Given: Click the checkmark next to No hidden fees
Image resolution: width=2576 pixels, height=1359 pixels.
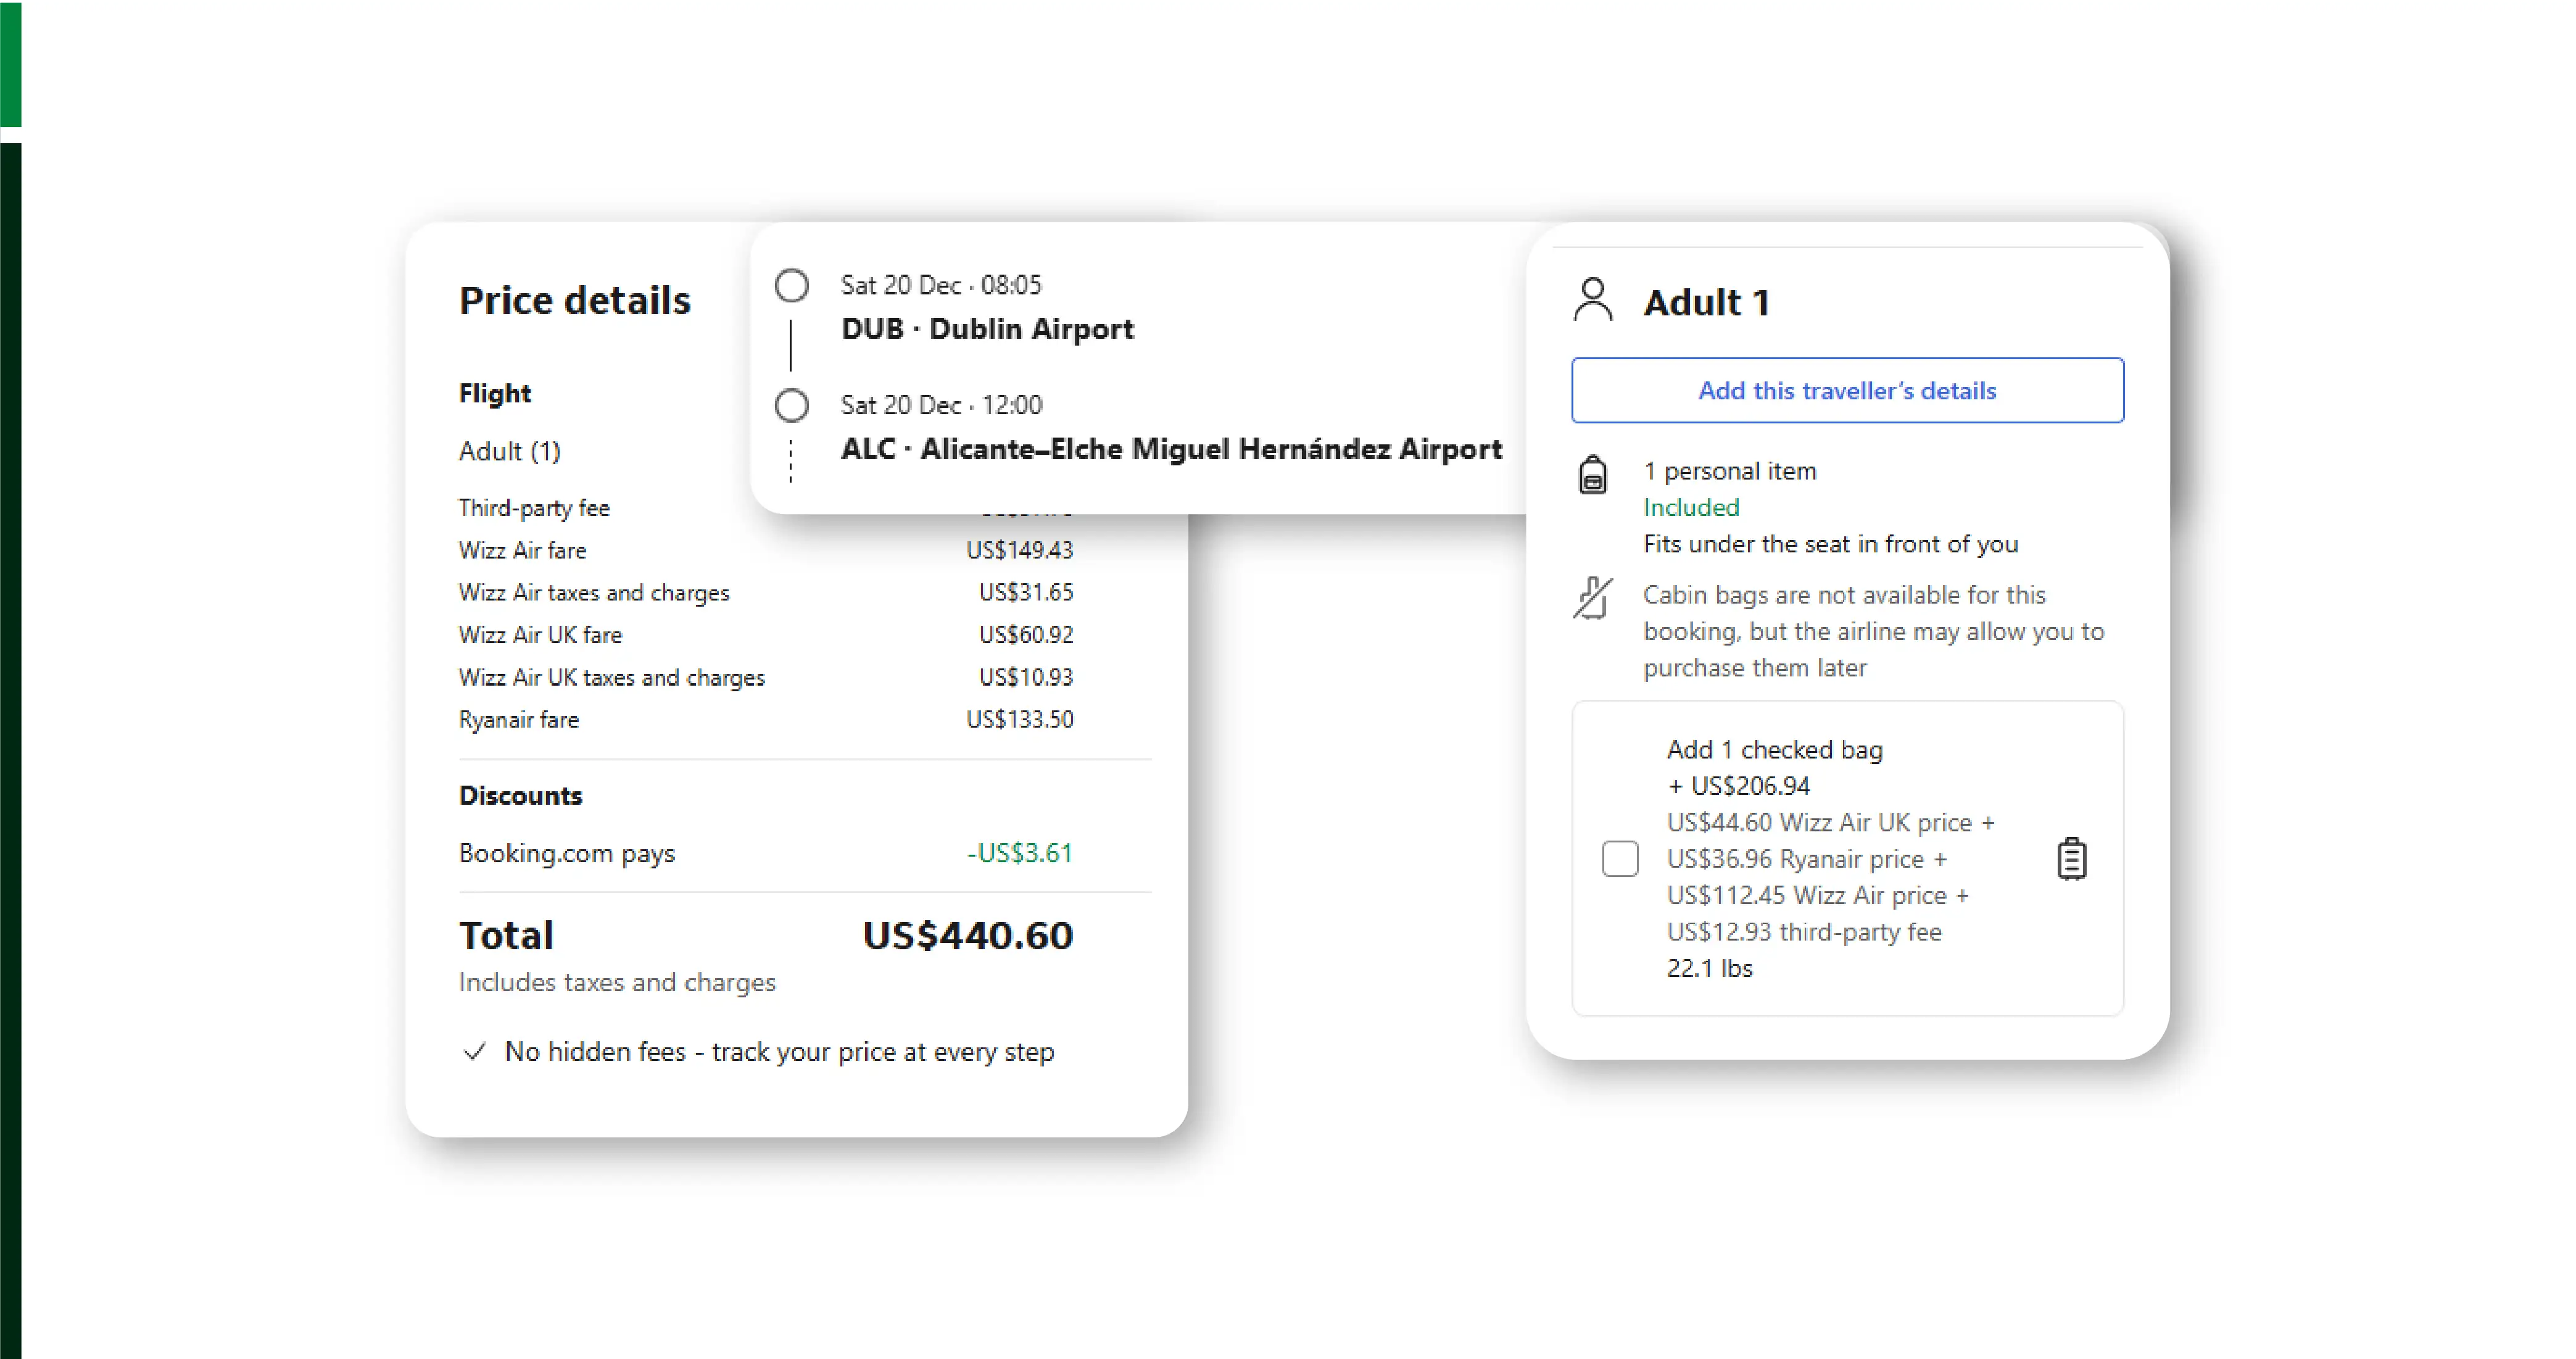Looking at the screenshot, I should (x=475, y=1052).
